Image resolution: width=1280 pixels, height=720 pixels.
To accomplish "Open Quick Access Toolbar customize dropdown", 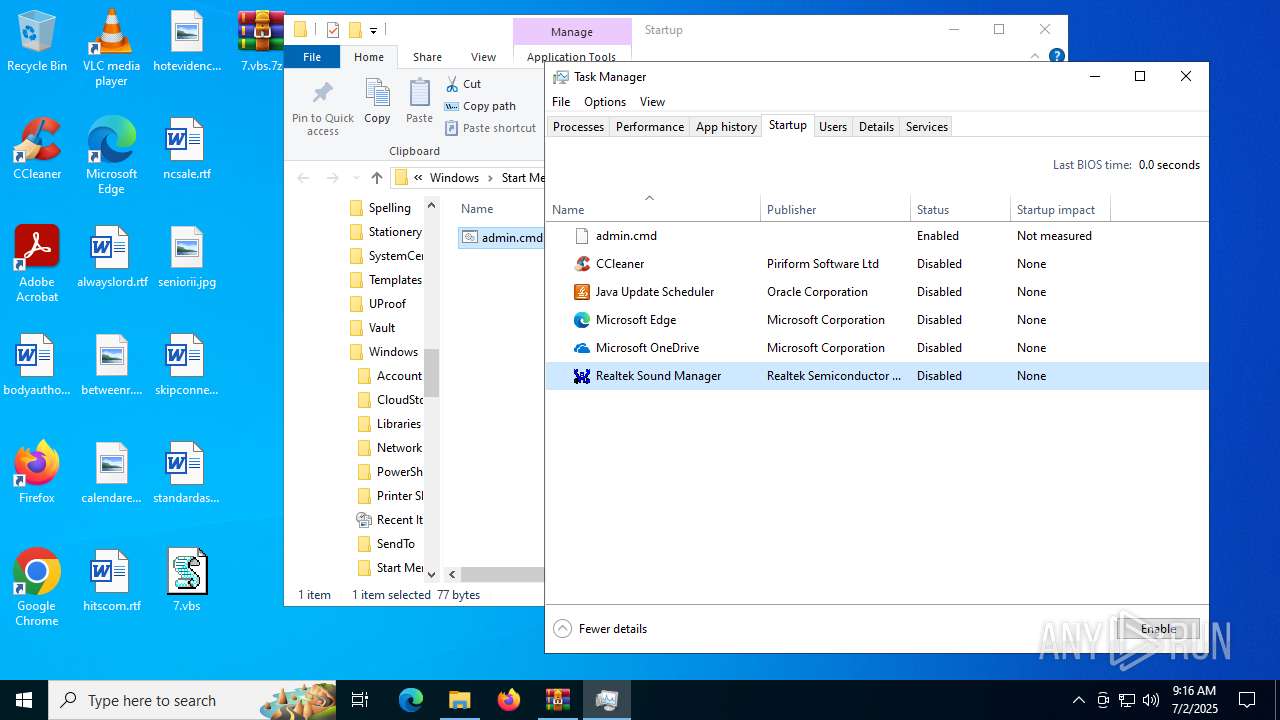I will (373, 31).
